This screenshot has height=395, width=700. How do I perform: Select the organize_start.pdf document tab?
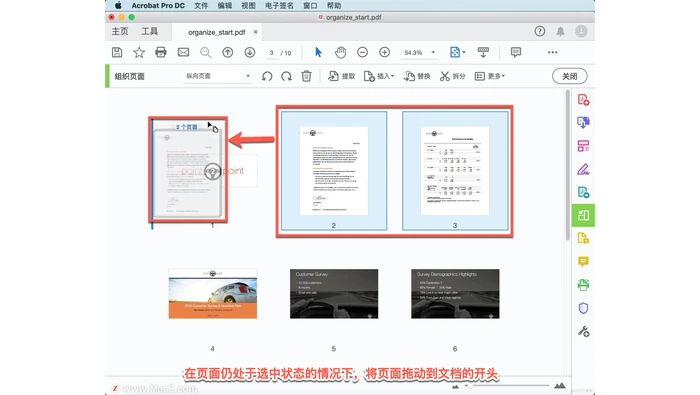pyautogui.click(x=217, y=32)
